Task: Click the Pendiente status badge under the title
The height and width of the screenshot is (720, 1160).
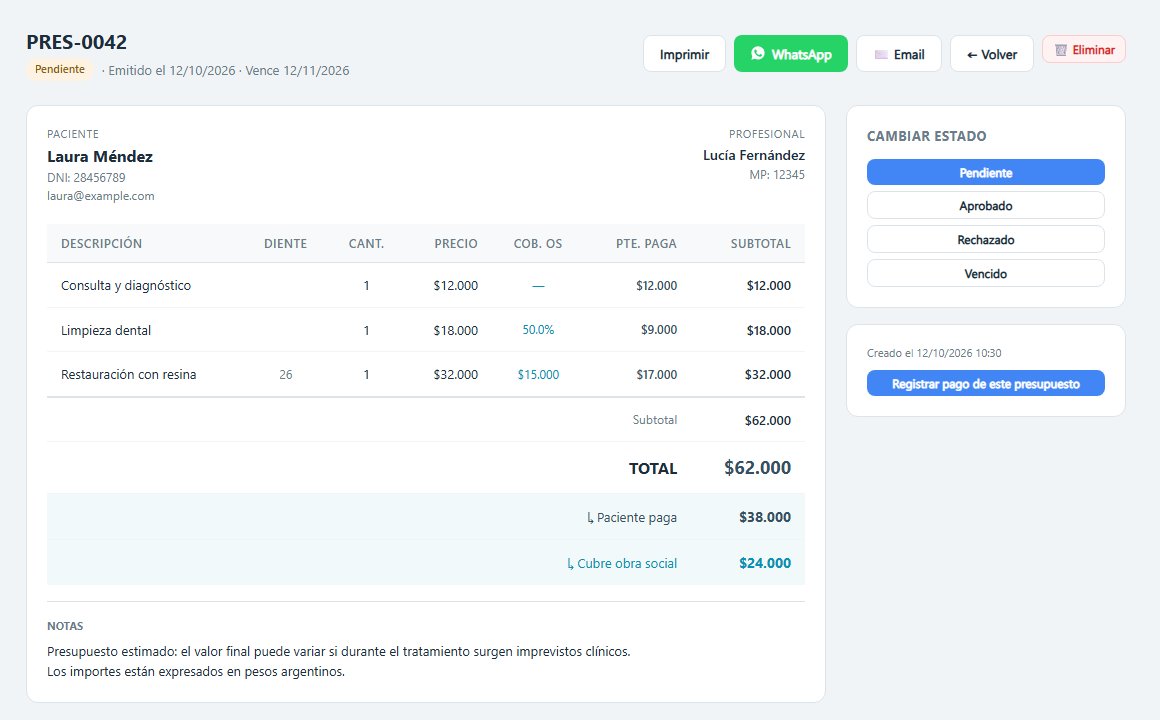Action: coord(60,70)
